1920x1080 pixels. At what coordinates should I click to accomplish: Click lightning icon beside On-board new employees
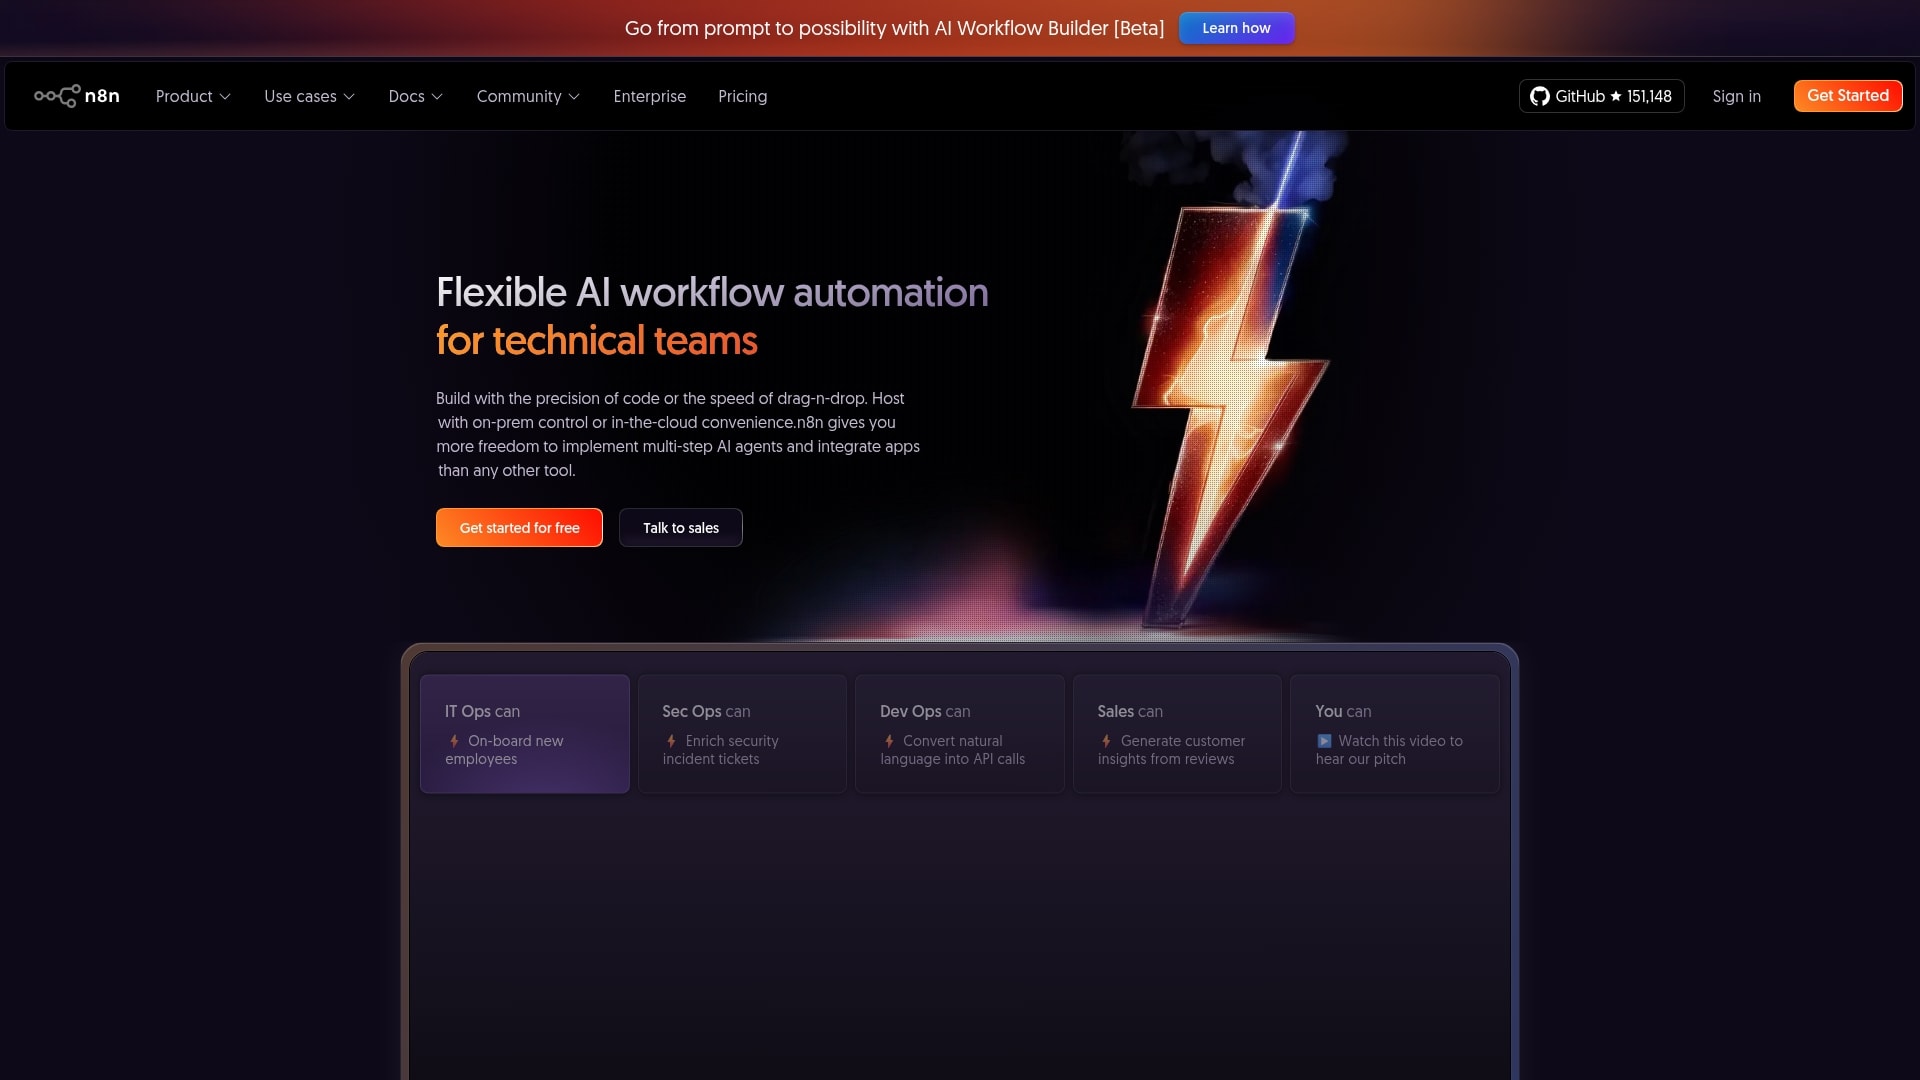click(454, 741)
